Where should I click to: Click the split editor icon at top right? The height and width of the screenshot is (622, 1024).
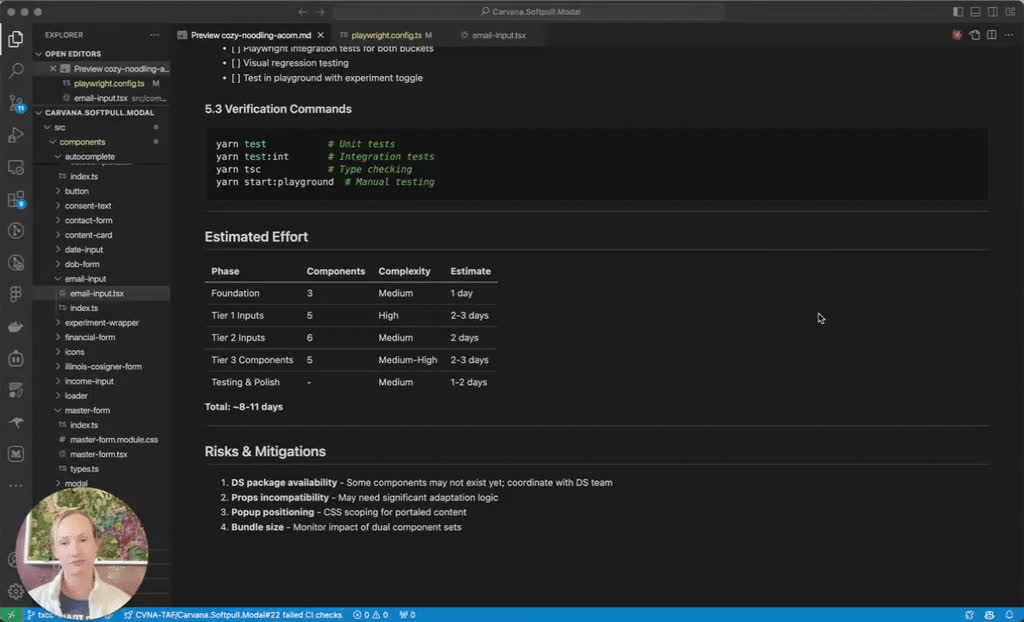click(x=991, y=35)
